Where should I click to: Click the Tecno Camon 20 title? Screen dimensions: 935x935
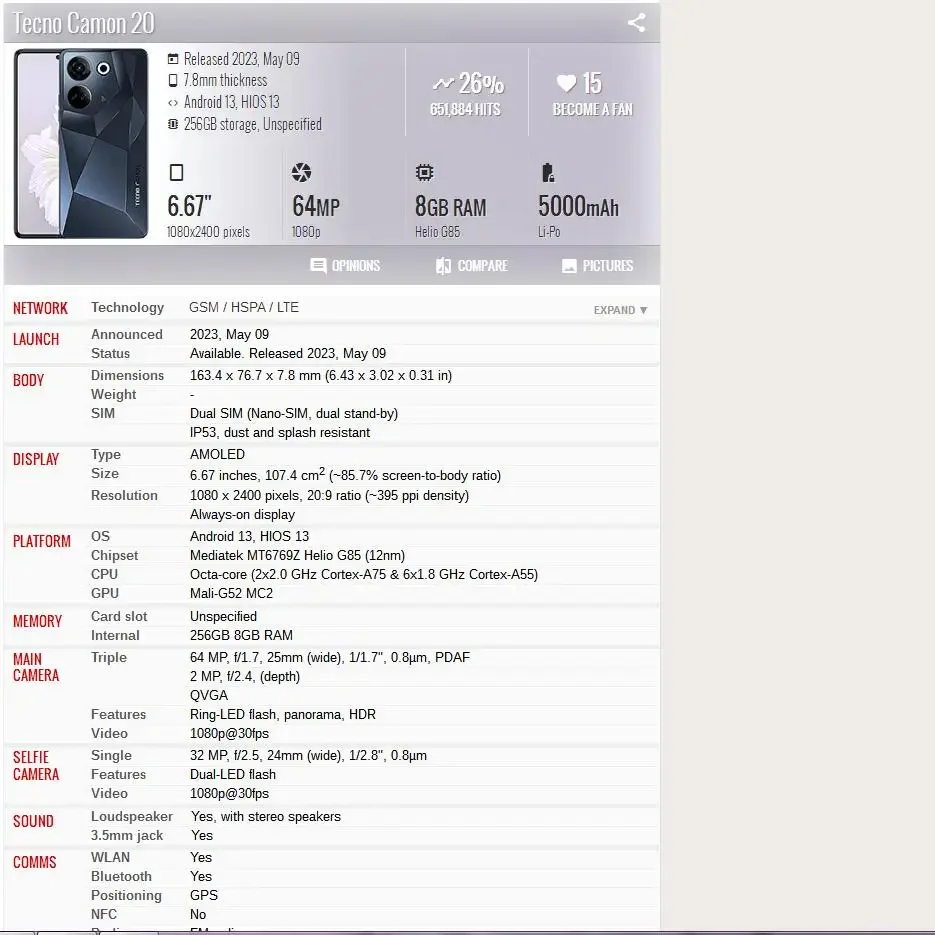click(x=83, y=24)
